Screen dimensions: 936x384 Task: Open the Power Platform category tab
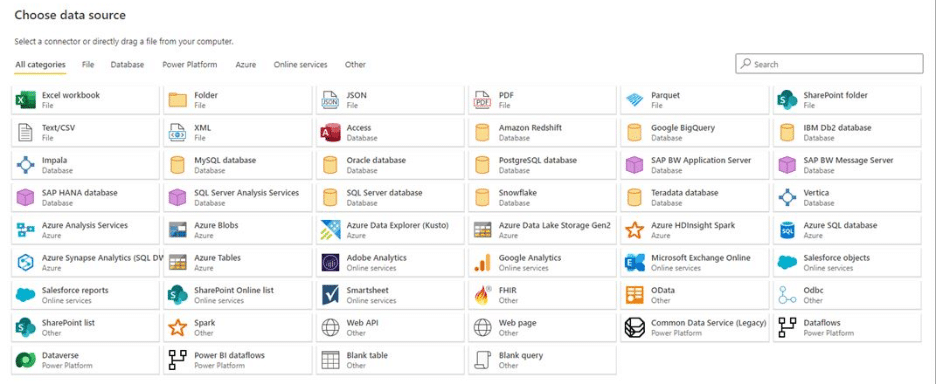190,64
